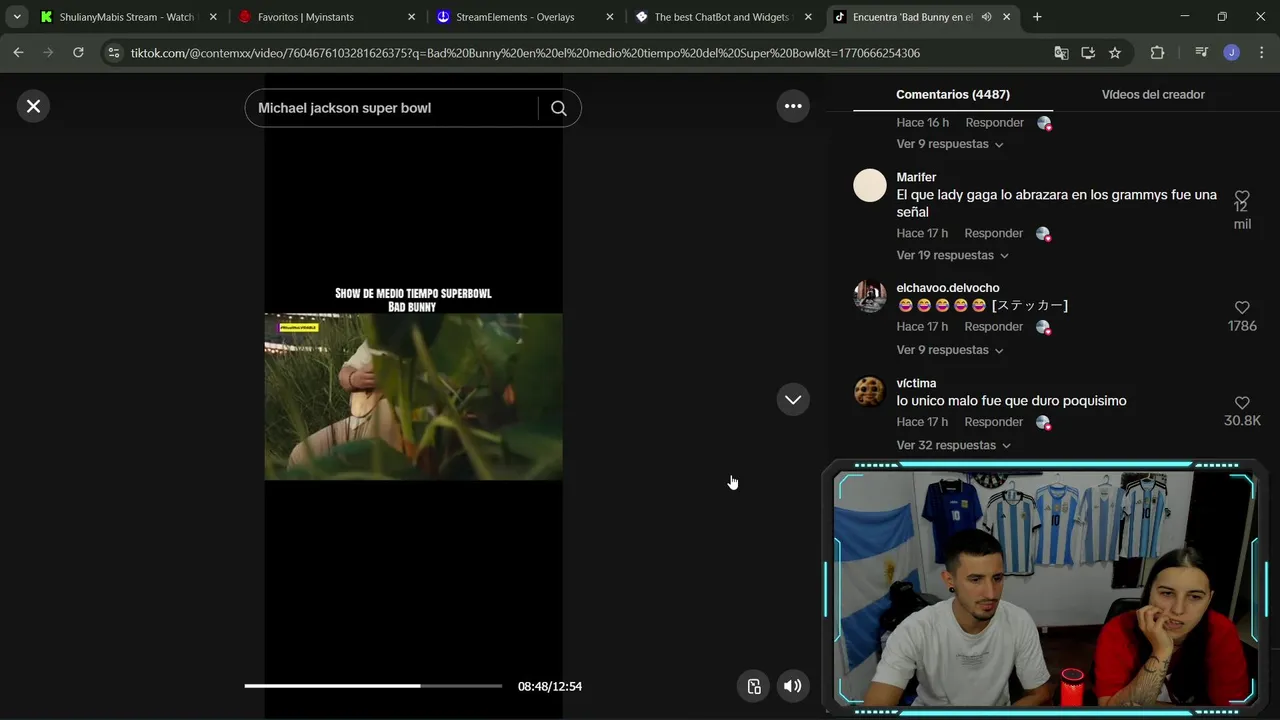Switch to 'Comentarios (4487)' tab
The width and height of the screenshot is (1280, 720).
point(953,94)
